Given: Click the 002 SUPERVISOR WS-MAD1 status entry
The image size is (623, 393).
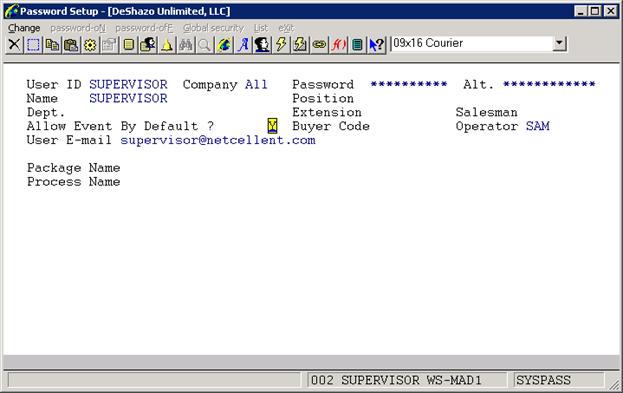Looking at the screenshot, I should click(x=407, y=380).
